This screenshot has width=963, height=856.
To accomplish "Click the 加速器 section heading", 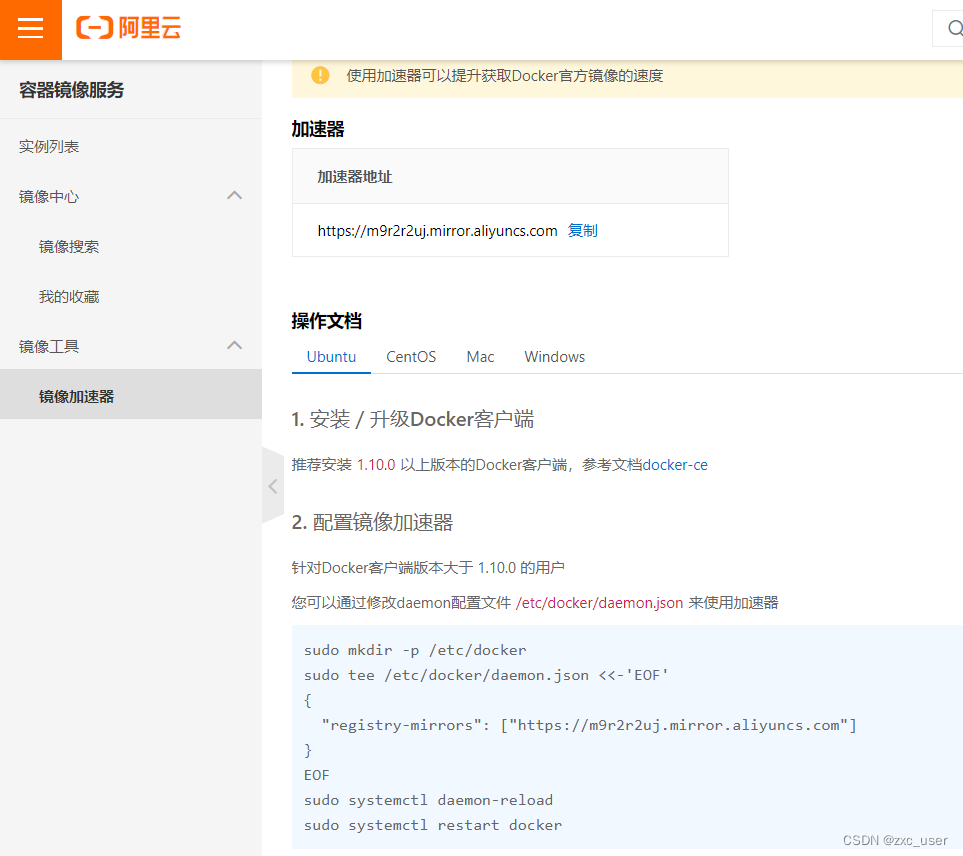I will click(x=318, y=129).
